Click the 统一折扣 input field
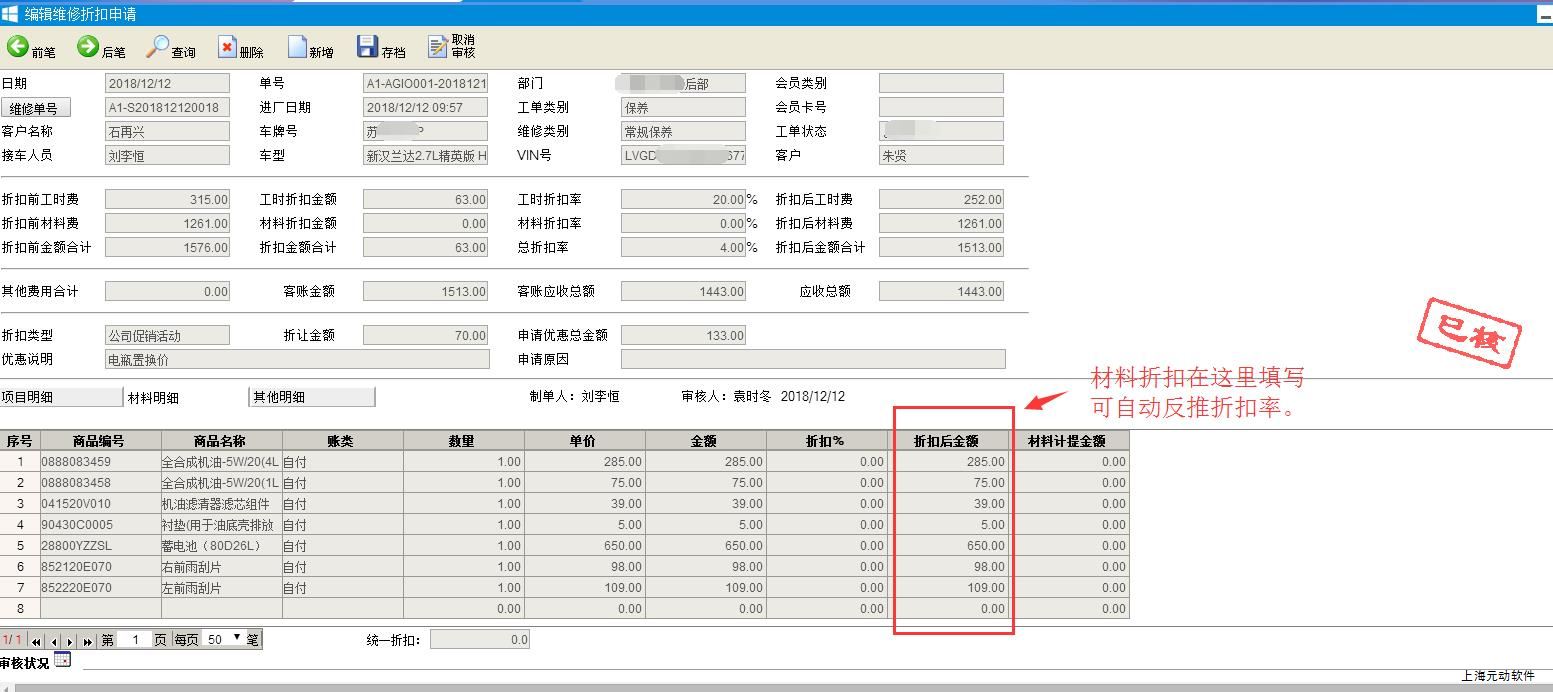 [x=479, y=640]
